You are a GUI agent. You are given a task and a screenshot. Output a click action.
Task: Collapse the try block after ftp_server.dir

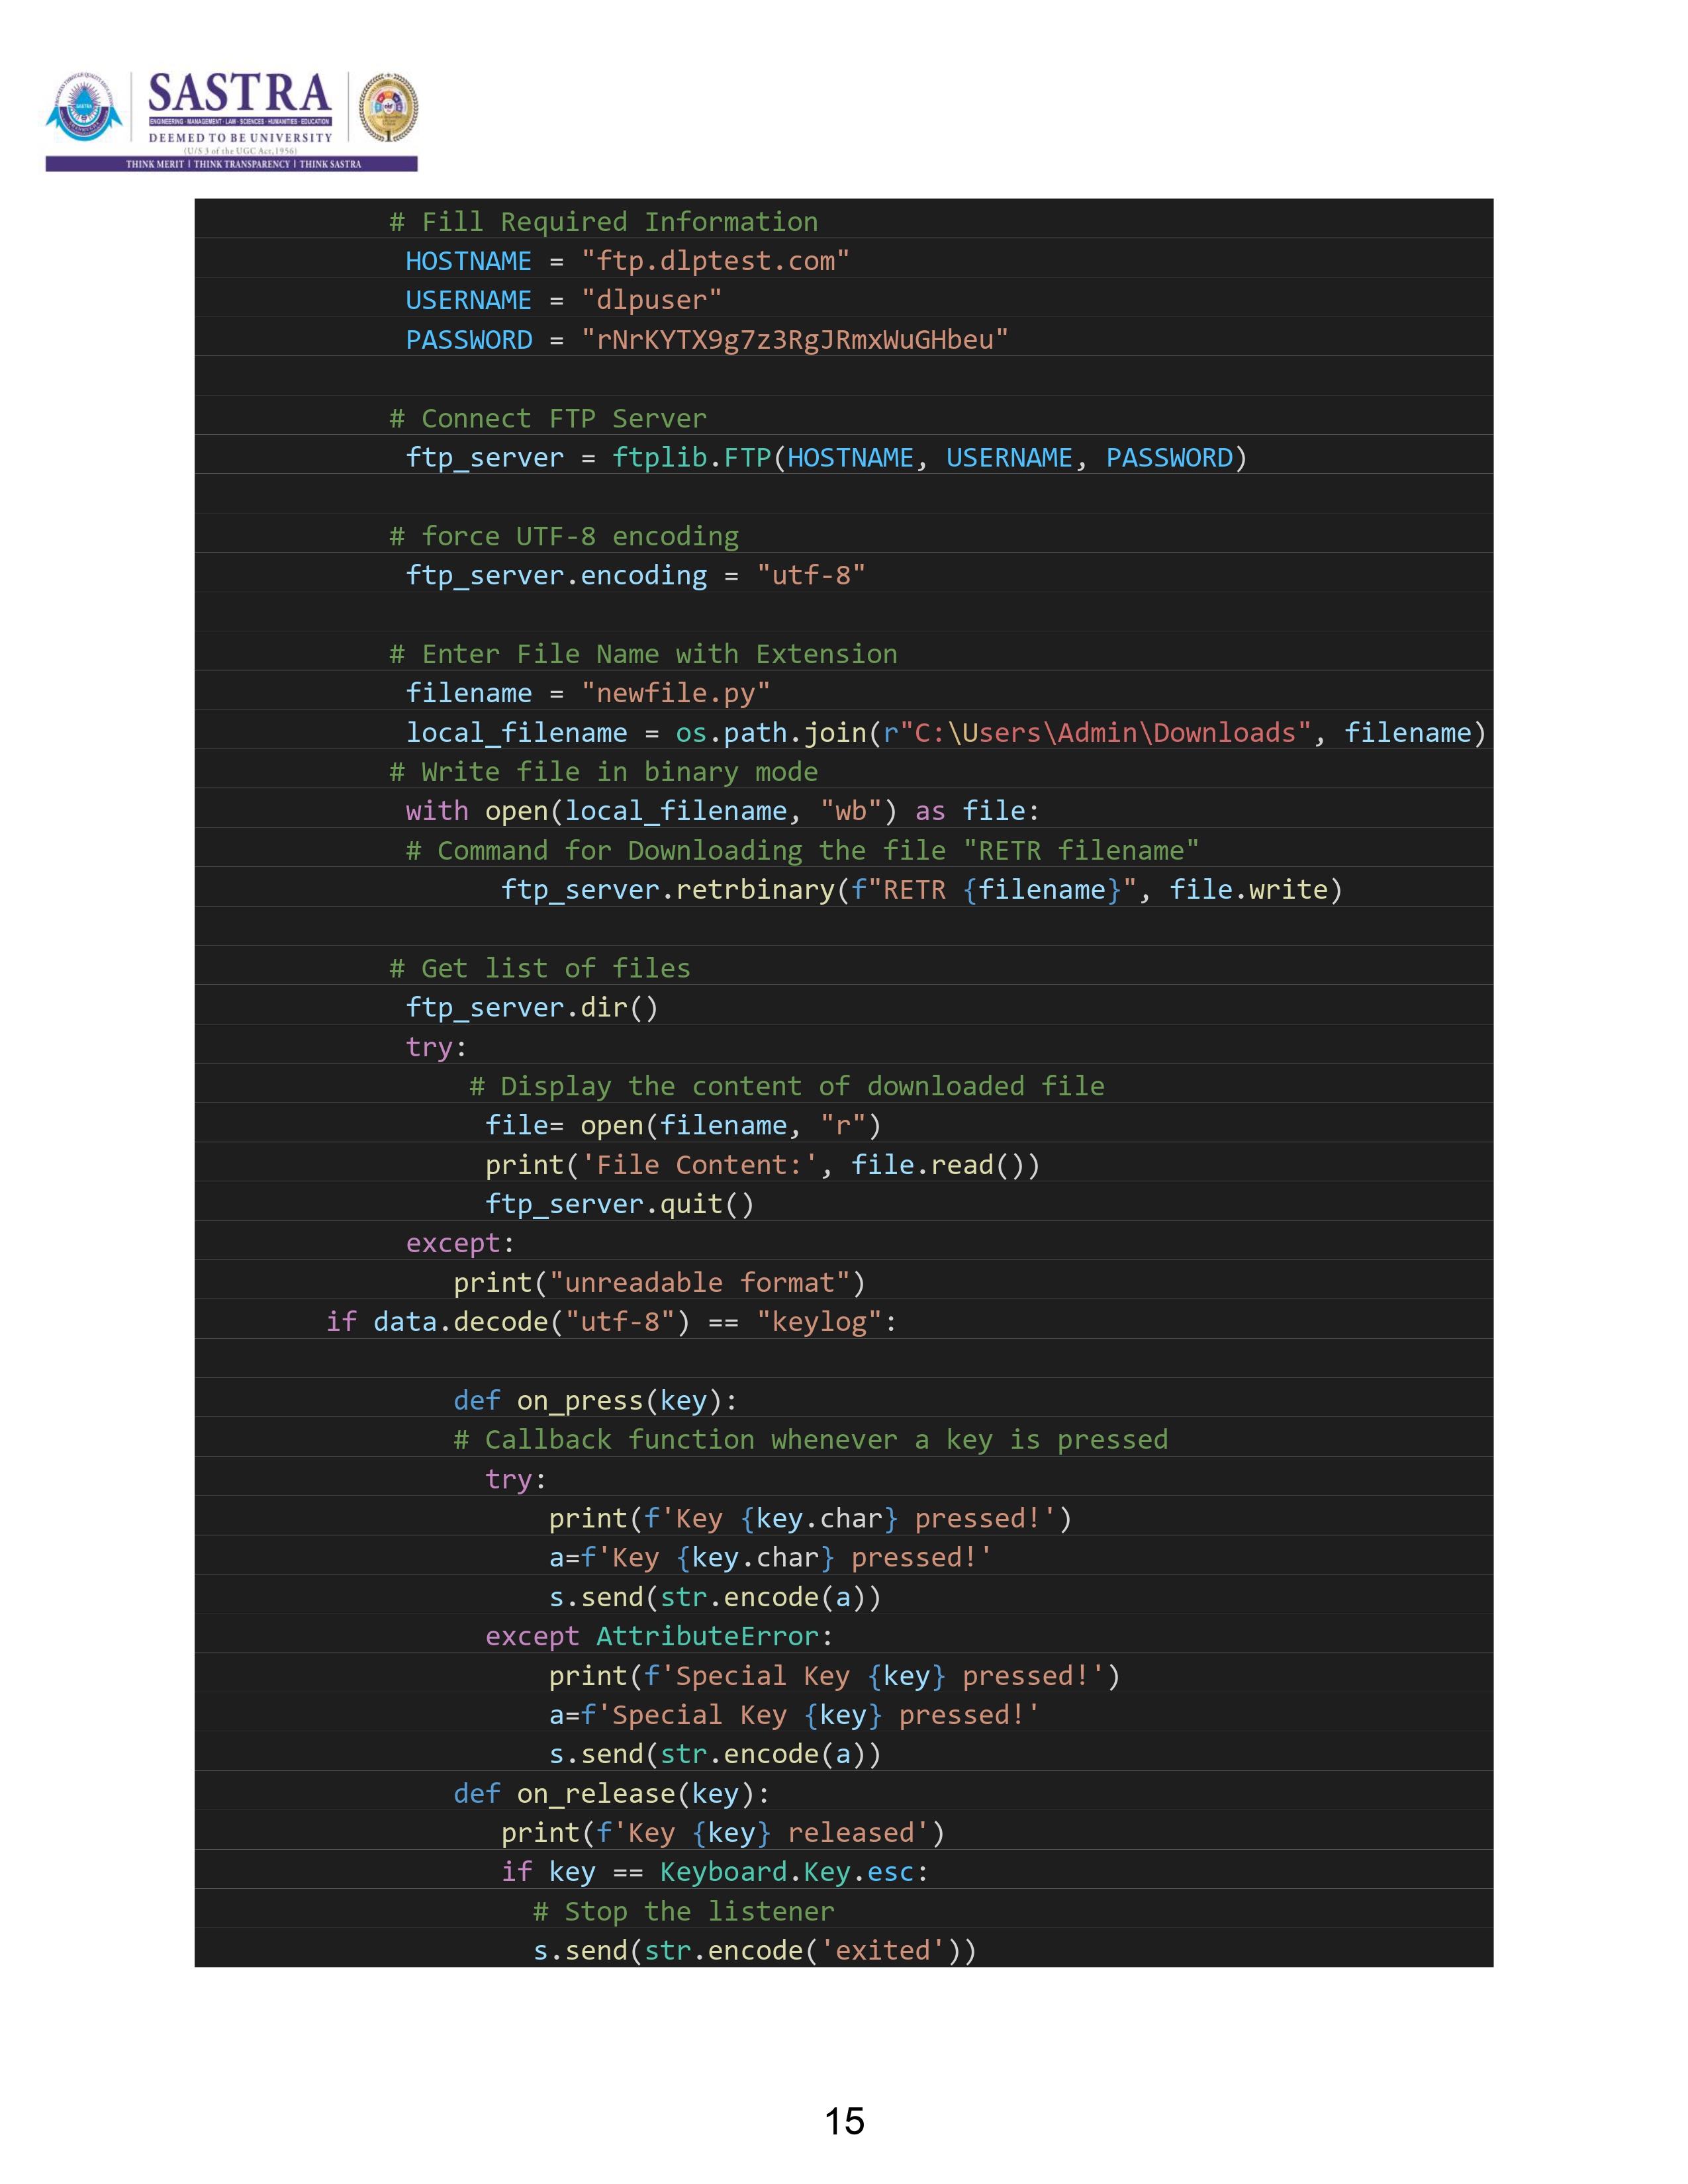(x=433, y=1046)
